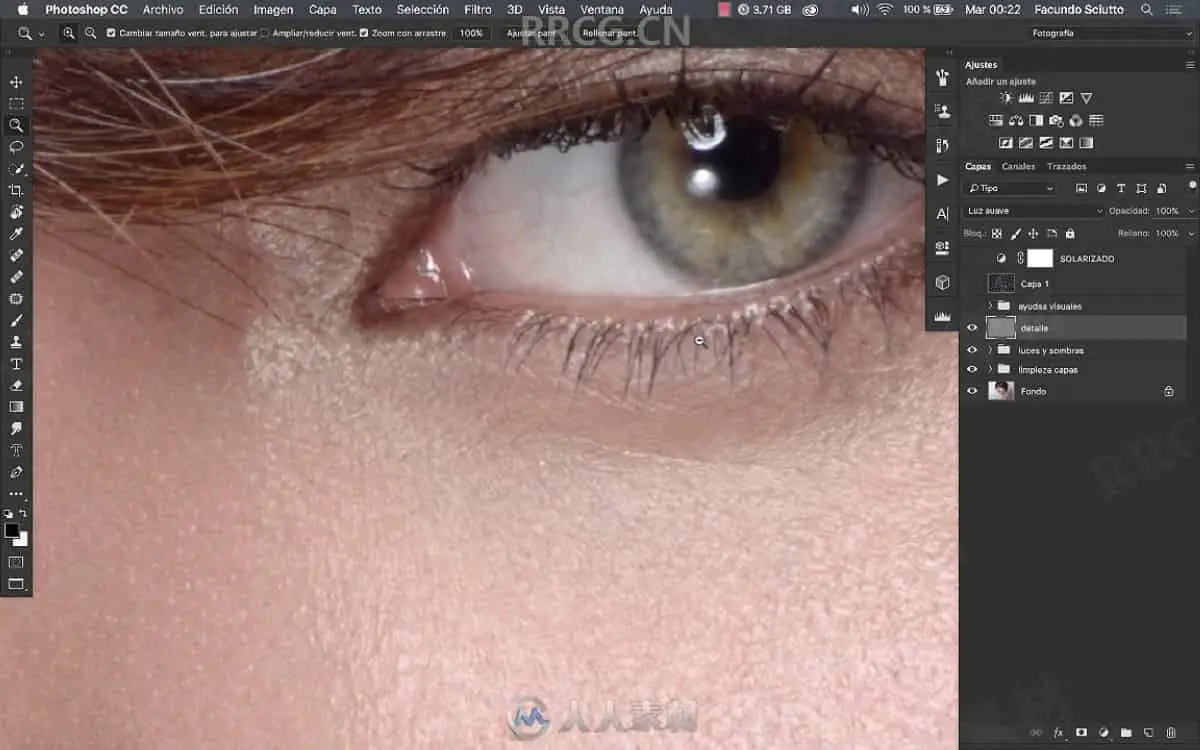Select the Move tool
The height and width of the screenshot is (750, 1200).
coord(16,82)
